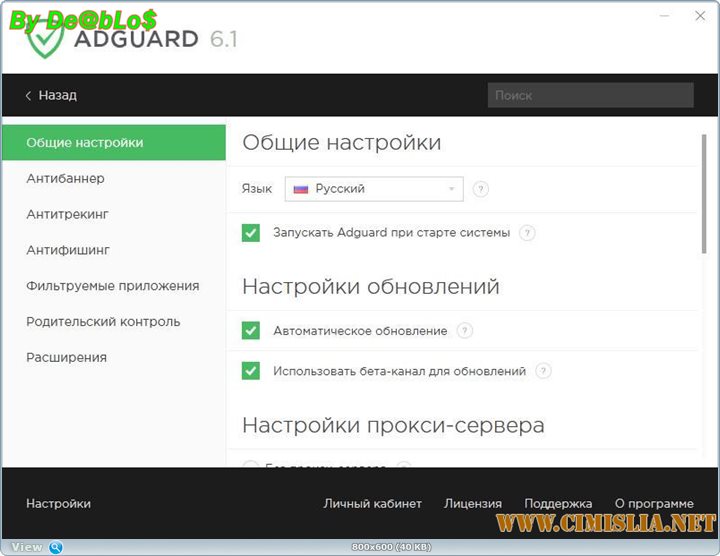Open the language dropdown showing Русский

coord(374,189)
